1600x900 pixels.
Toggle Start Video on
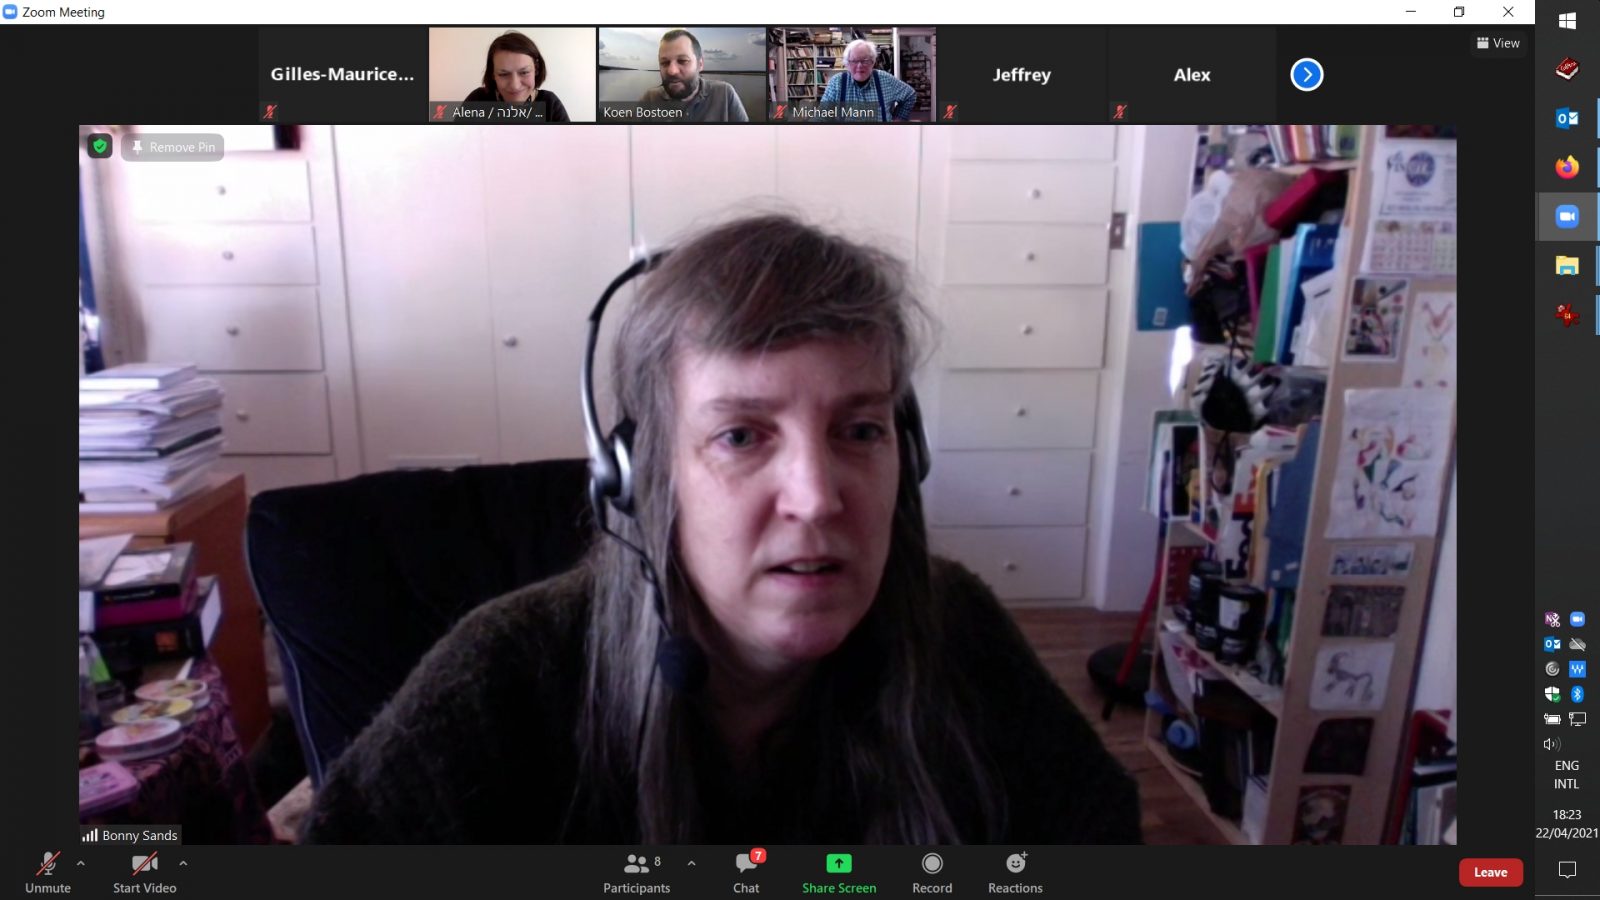(144, 871)
